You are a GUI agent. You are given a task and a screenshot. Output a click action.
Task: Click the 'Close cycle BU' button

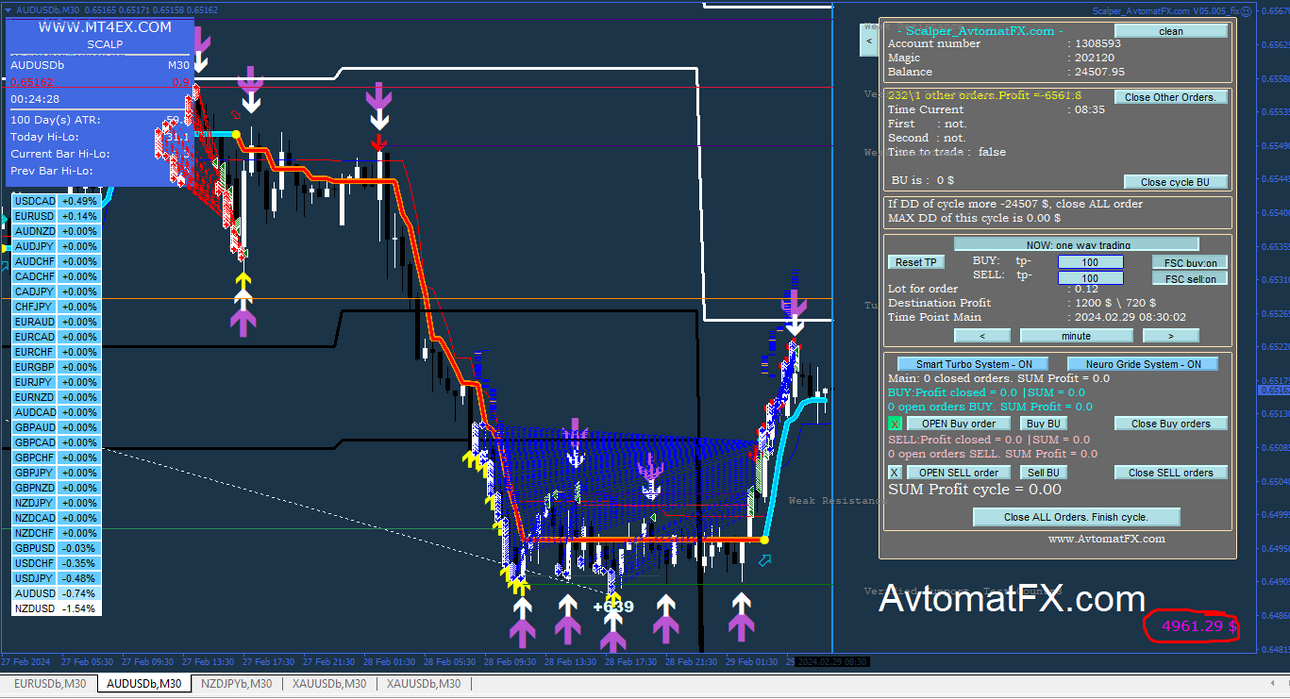pos(1175,182)
